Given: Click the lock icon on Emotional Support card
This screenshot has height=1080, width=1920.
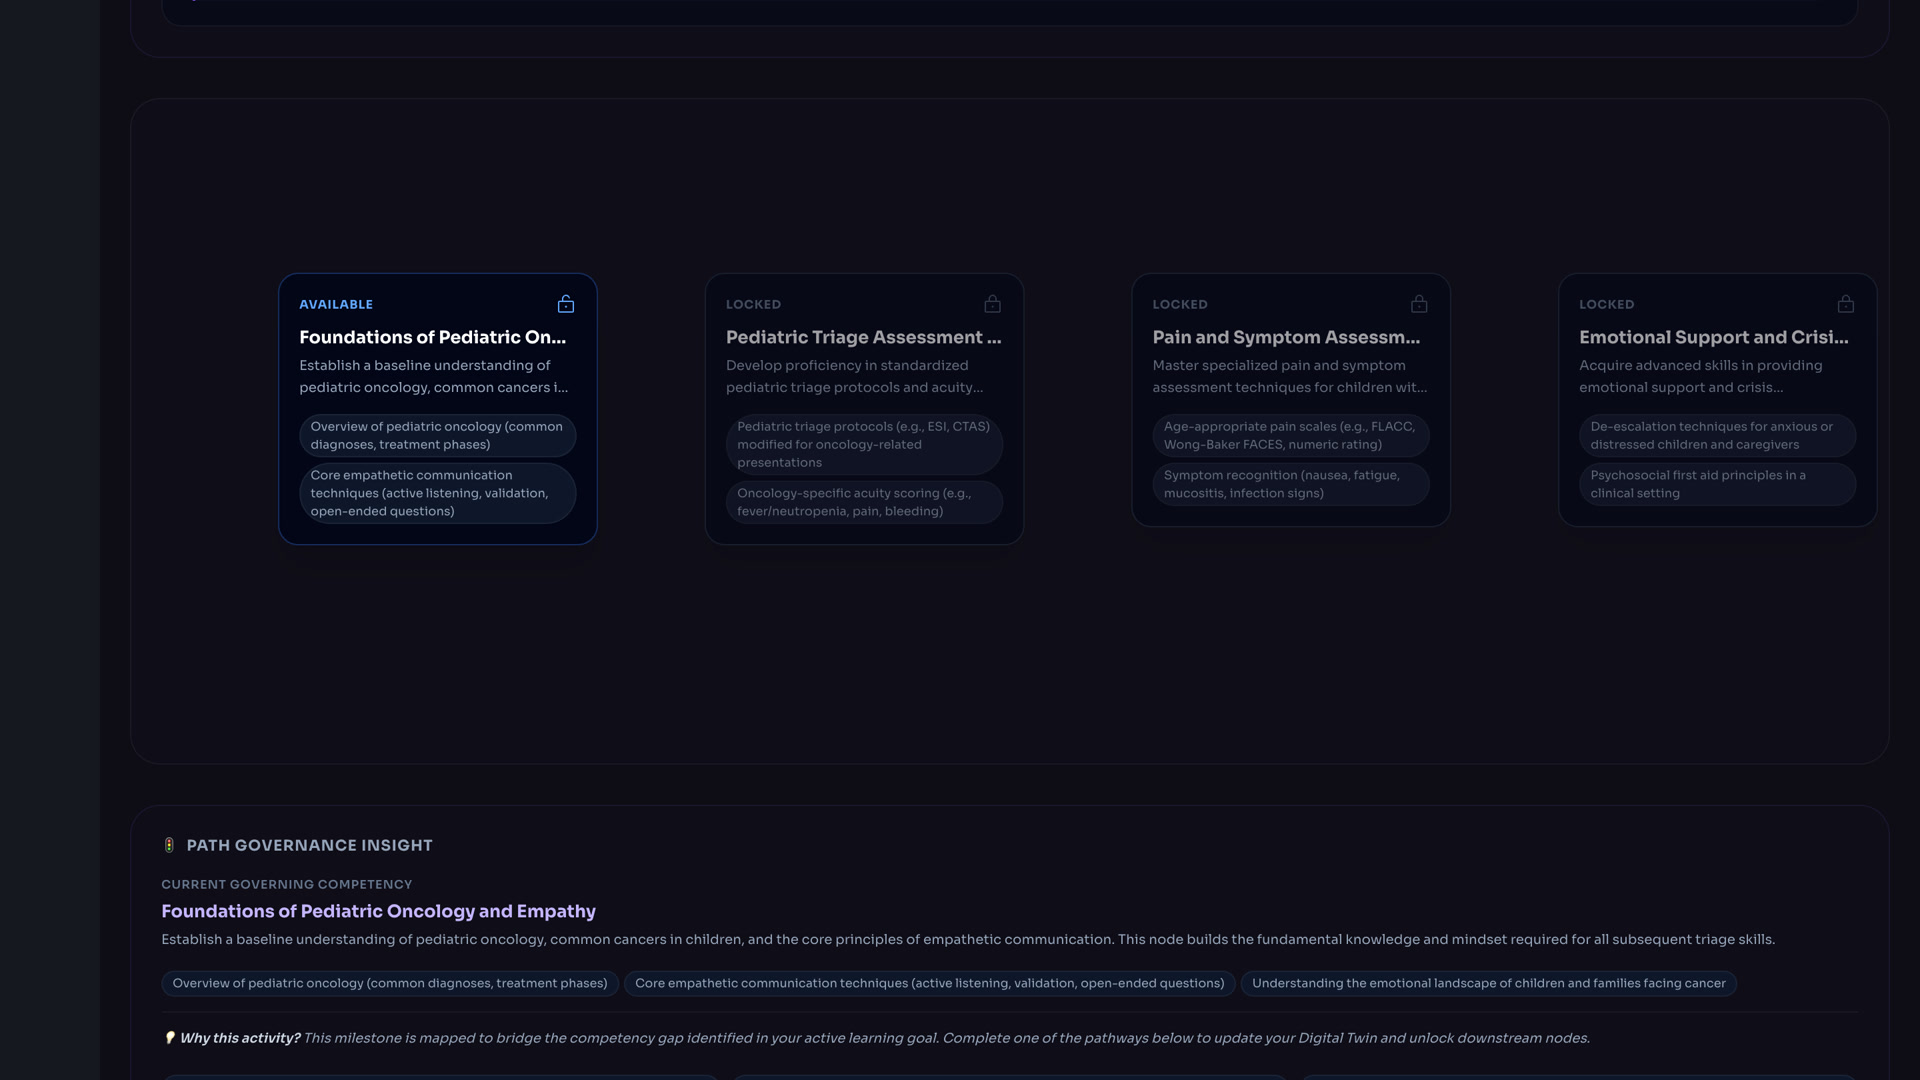Looking at the screenshot, I should pos(1846,304).
